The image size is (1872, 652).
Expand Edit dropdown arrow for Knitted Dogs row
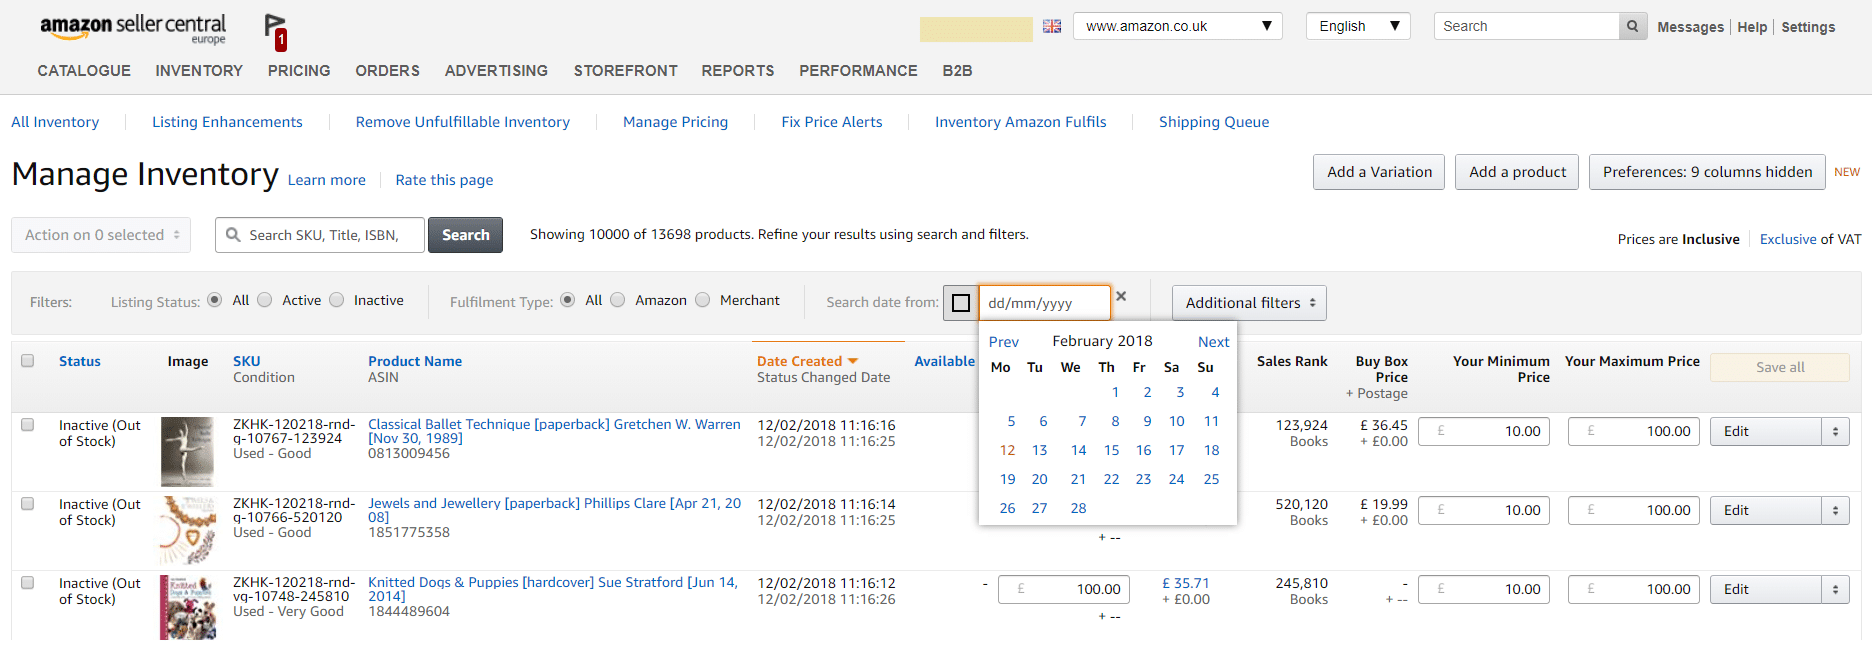pyautogui.click(x=1835, y=590)
